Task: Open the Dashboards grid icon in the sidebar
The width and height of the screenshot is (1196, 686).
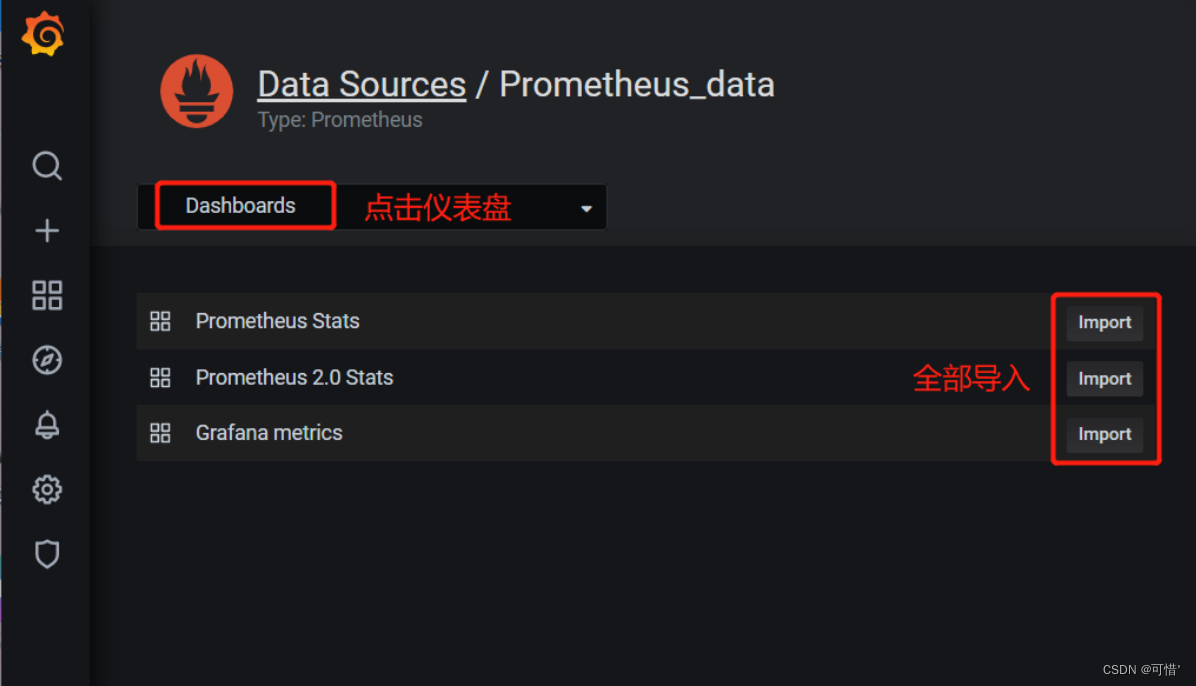Action: click(x=47, y=295)
